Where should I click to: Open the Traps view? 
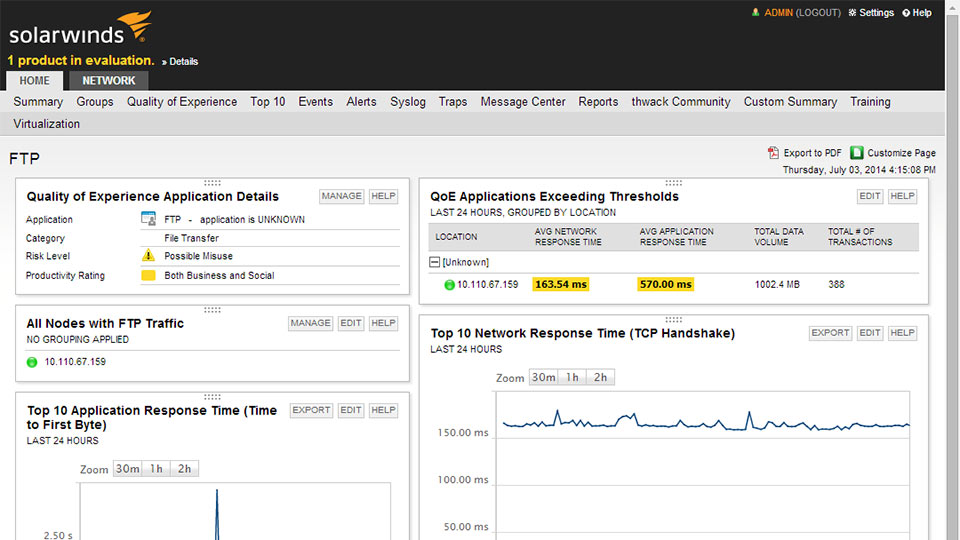coord(452,102)
